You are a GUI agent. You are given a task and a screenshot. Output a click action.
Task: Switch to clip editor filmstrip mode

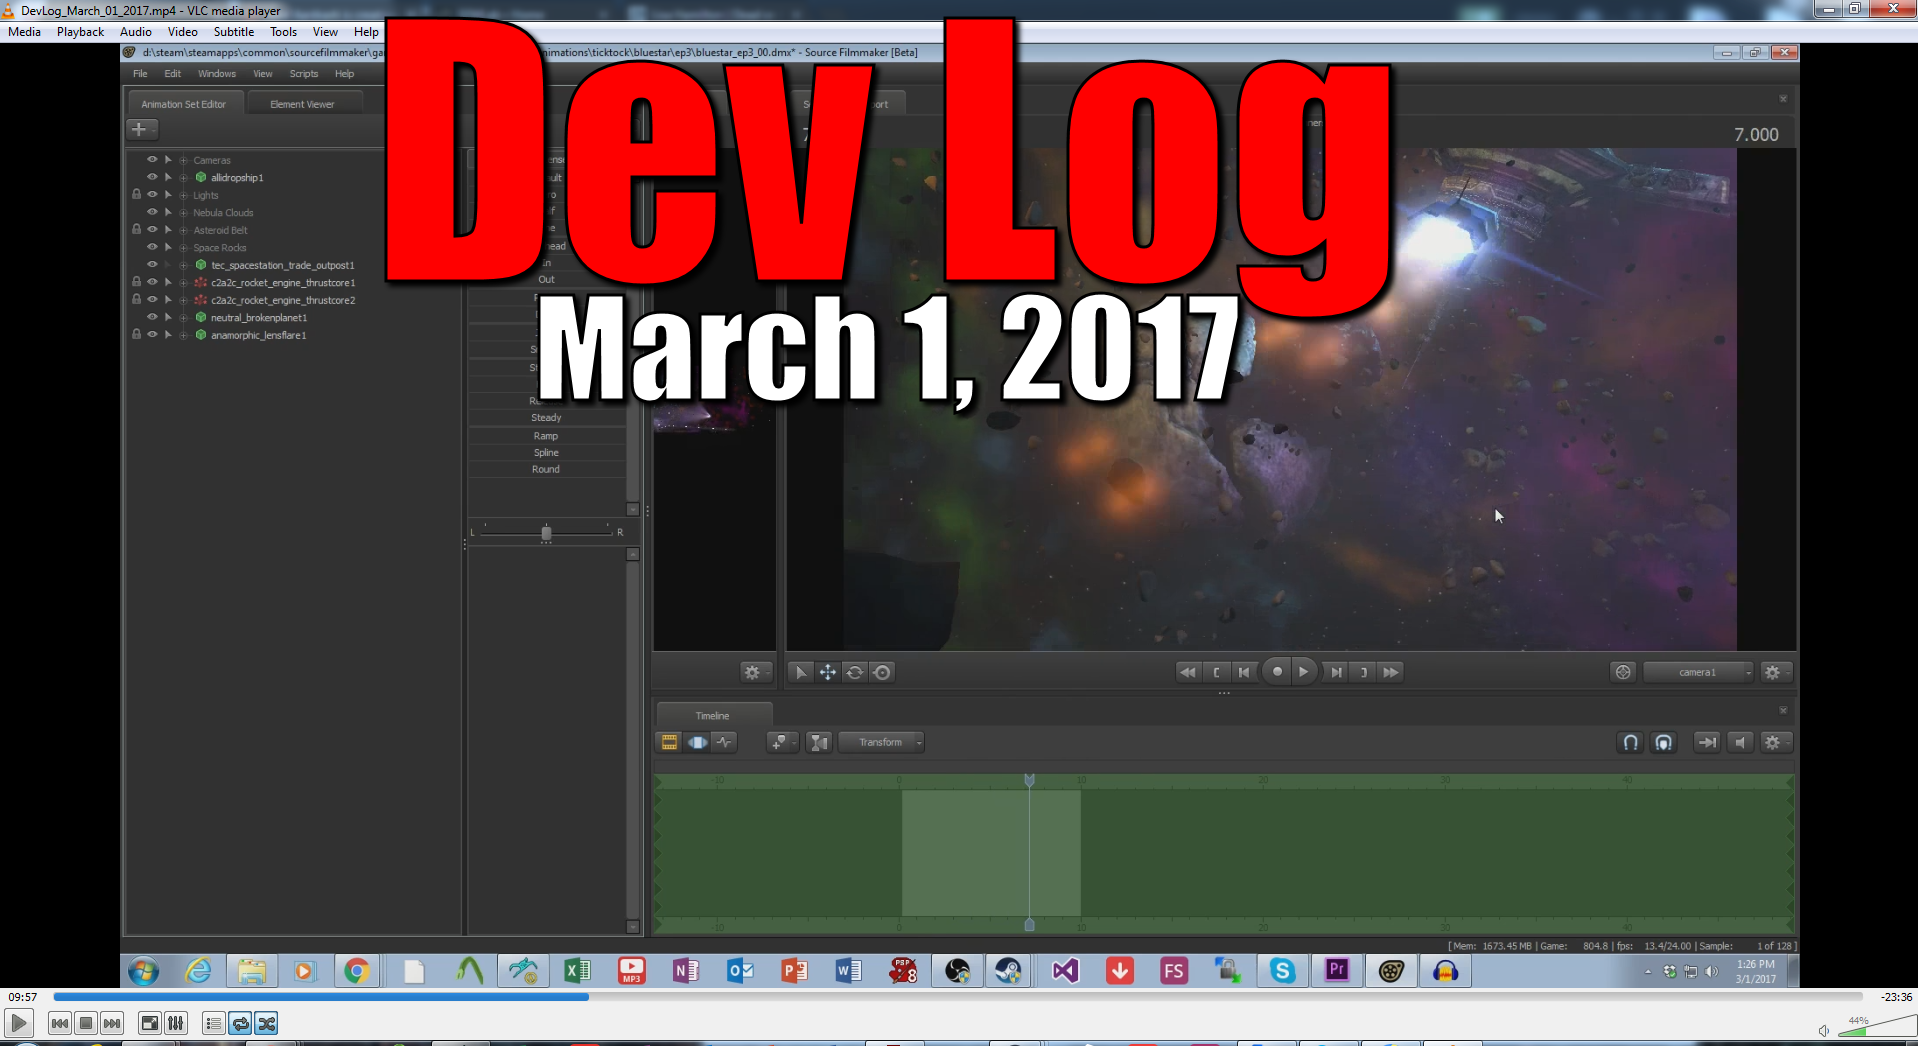(669, 742)
